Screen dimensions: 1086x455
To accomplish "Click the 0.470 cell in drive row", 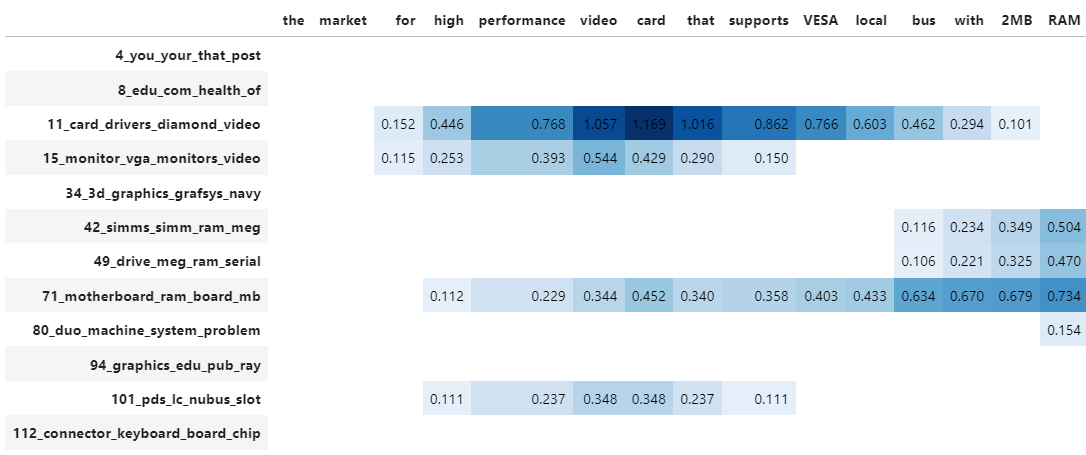I will click(x=1064, y=262).
